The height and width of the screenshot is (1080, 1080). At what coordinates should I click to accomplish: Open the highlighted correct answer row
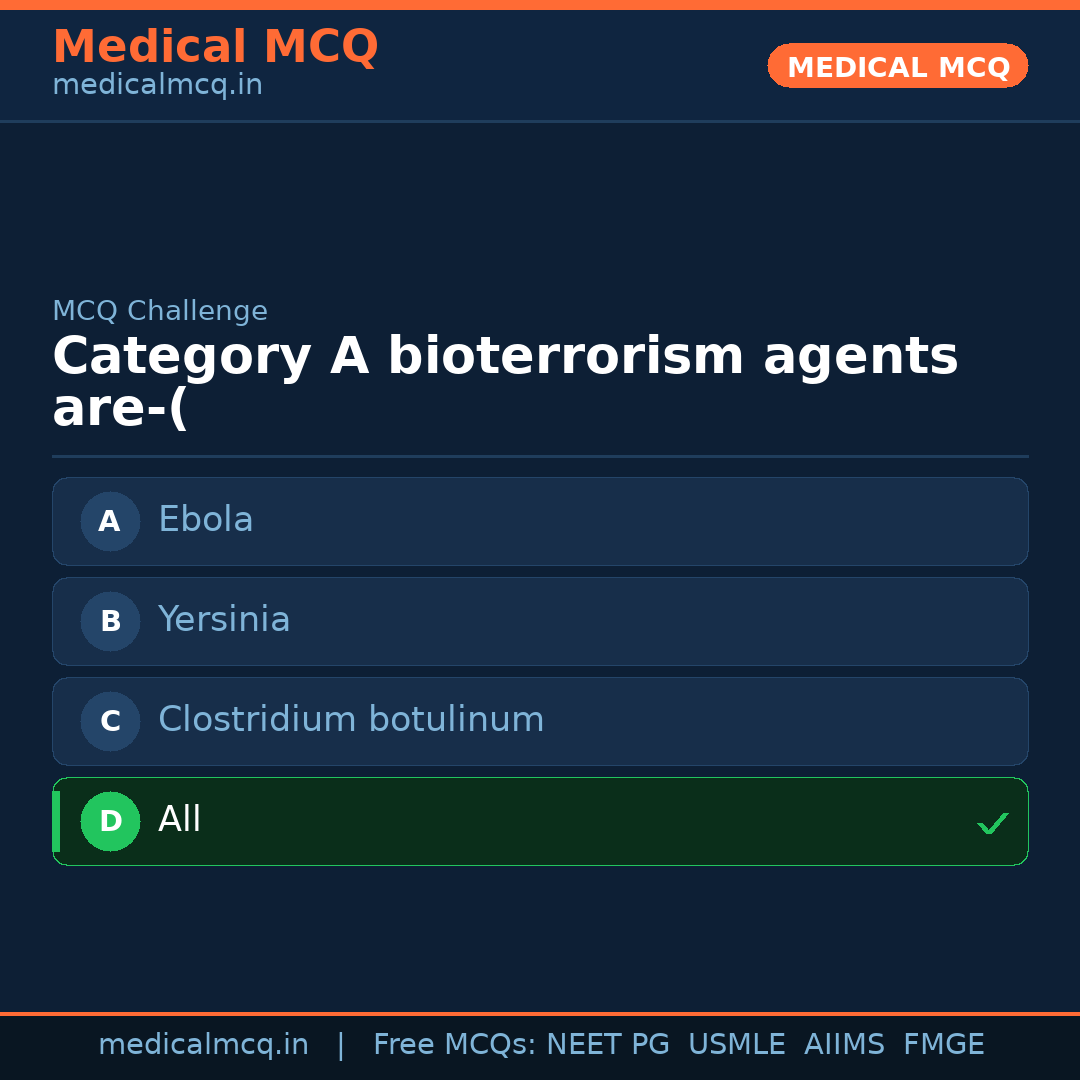540,821
